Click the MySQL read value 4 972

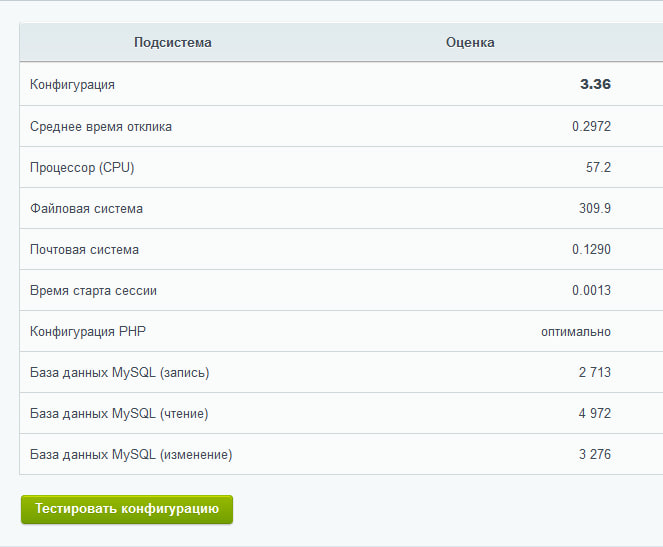tap(594, 414)
